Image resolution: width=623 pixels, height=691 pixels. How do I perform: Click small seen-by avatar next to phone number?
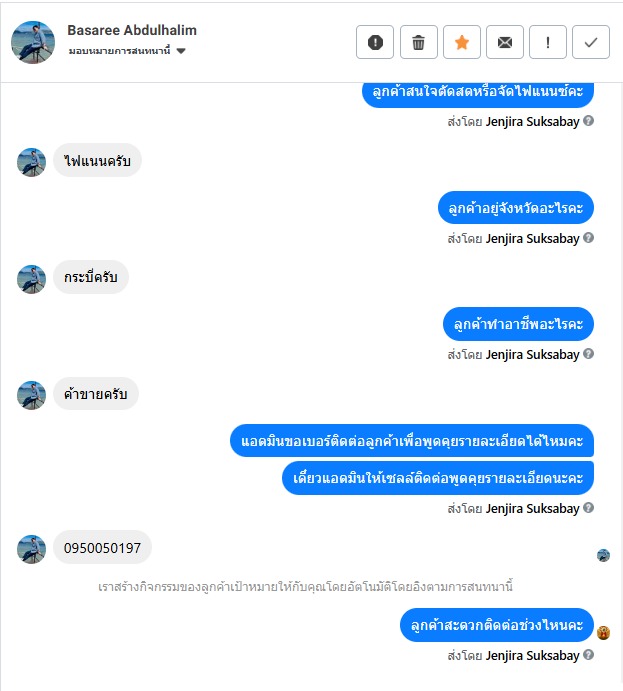click(603, 555)
